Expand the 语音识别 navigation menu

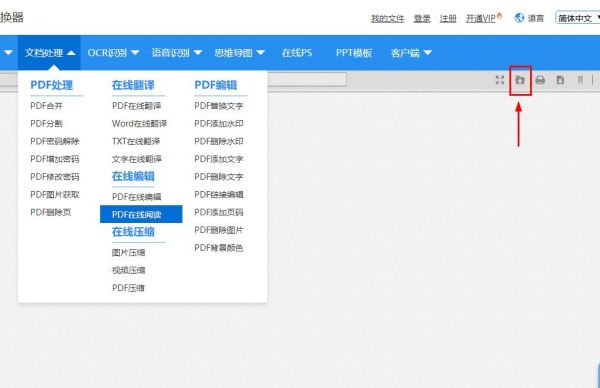(x=176, y=53)
